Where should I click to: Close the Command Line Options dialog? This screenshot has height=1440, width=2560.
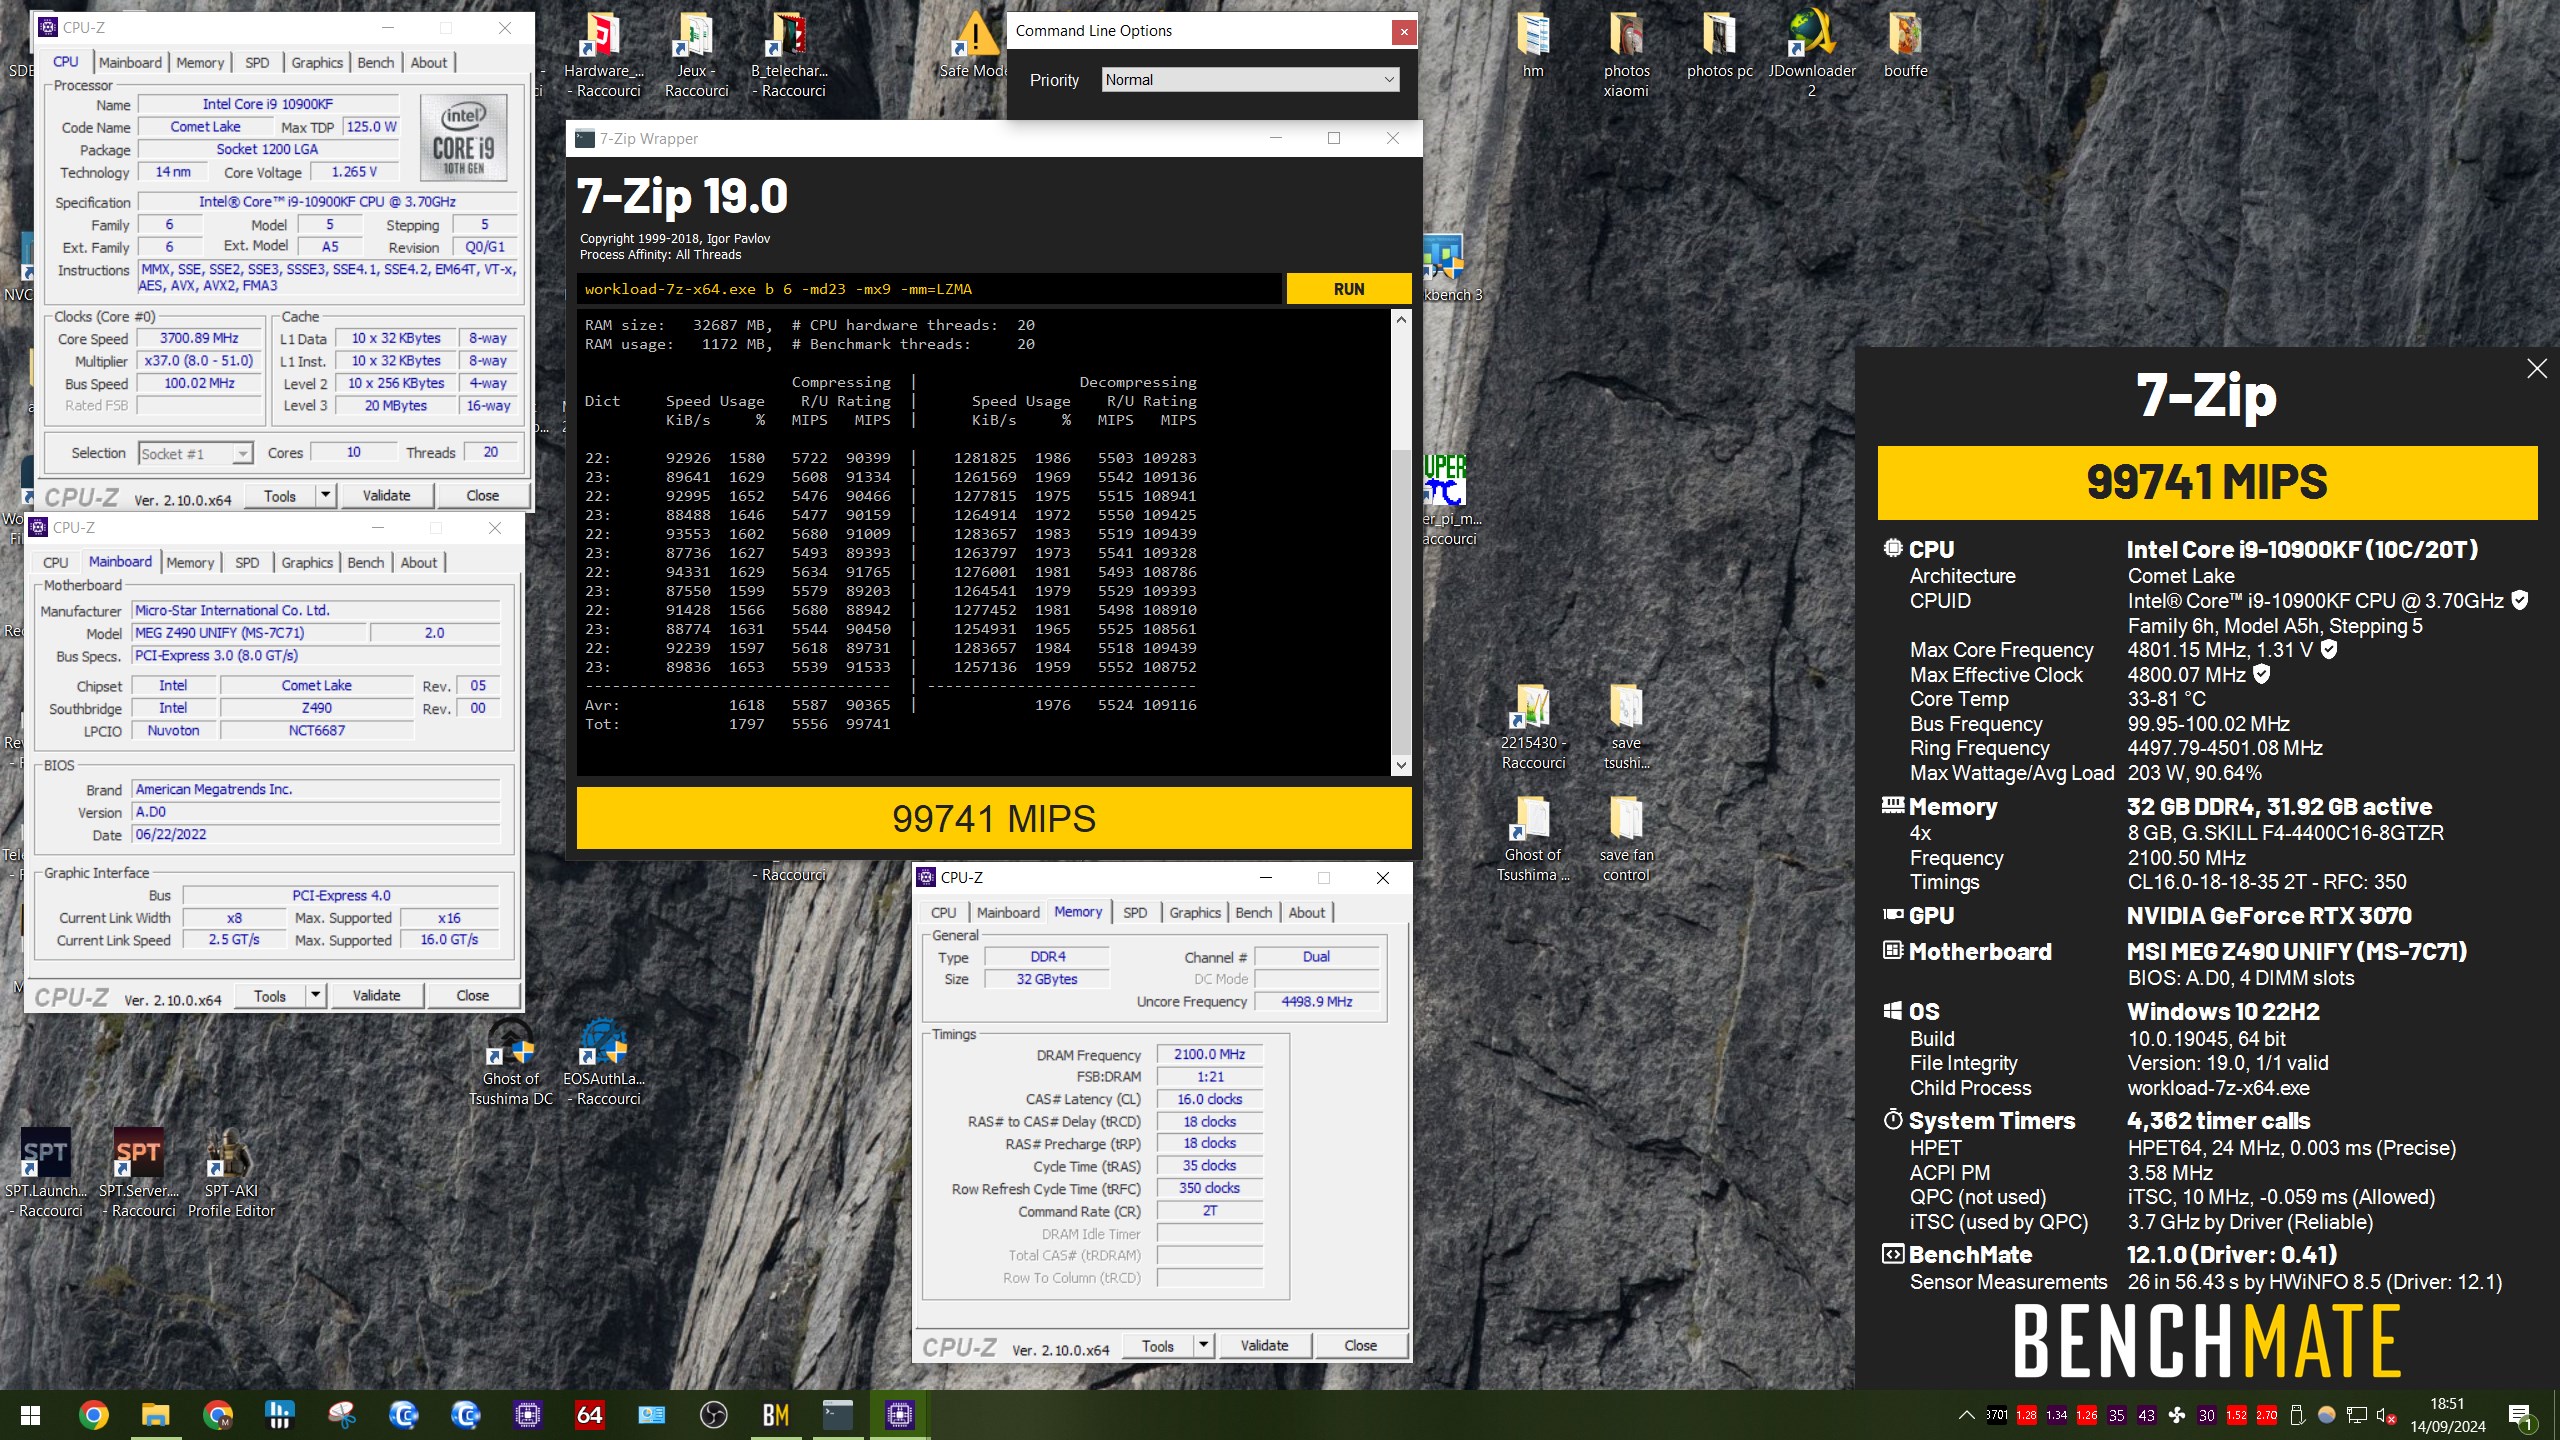[1404, 31]
